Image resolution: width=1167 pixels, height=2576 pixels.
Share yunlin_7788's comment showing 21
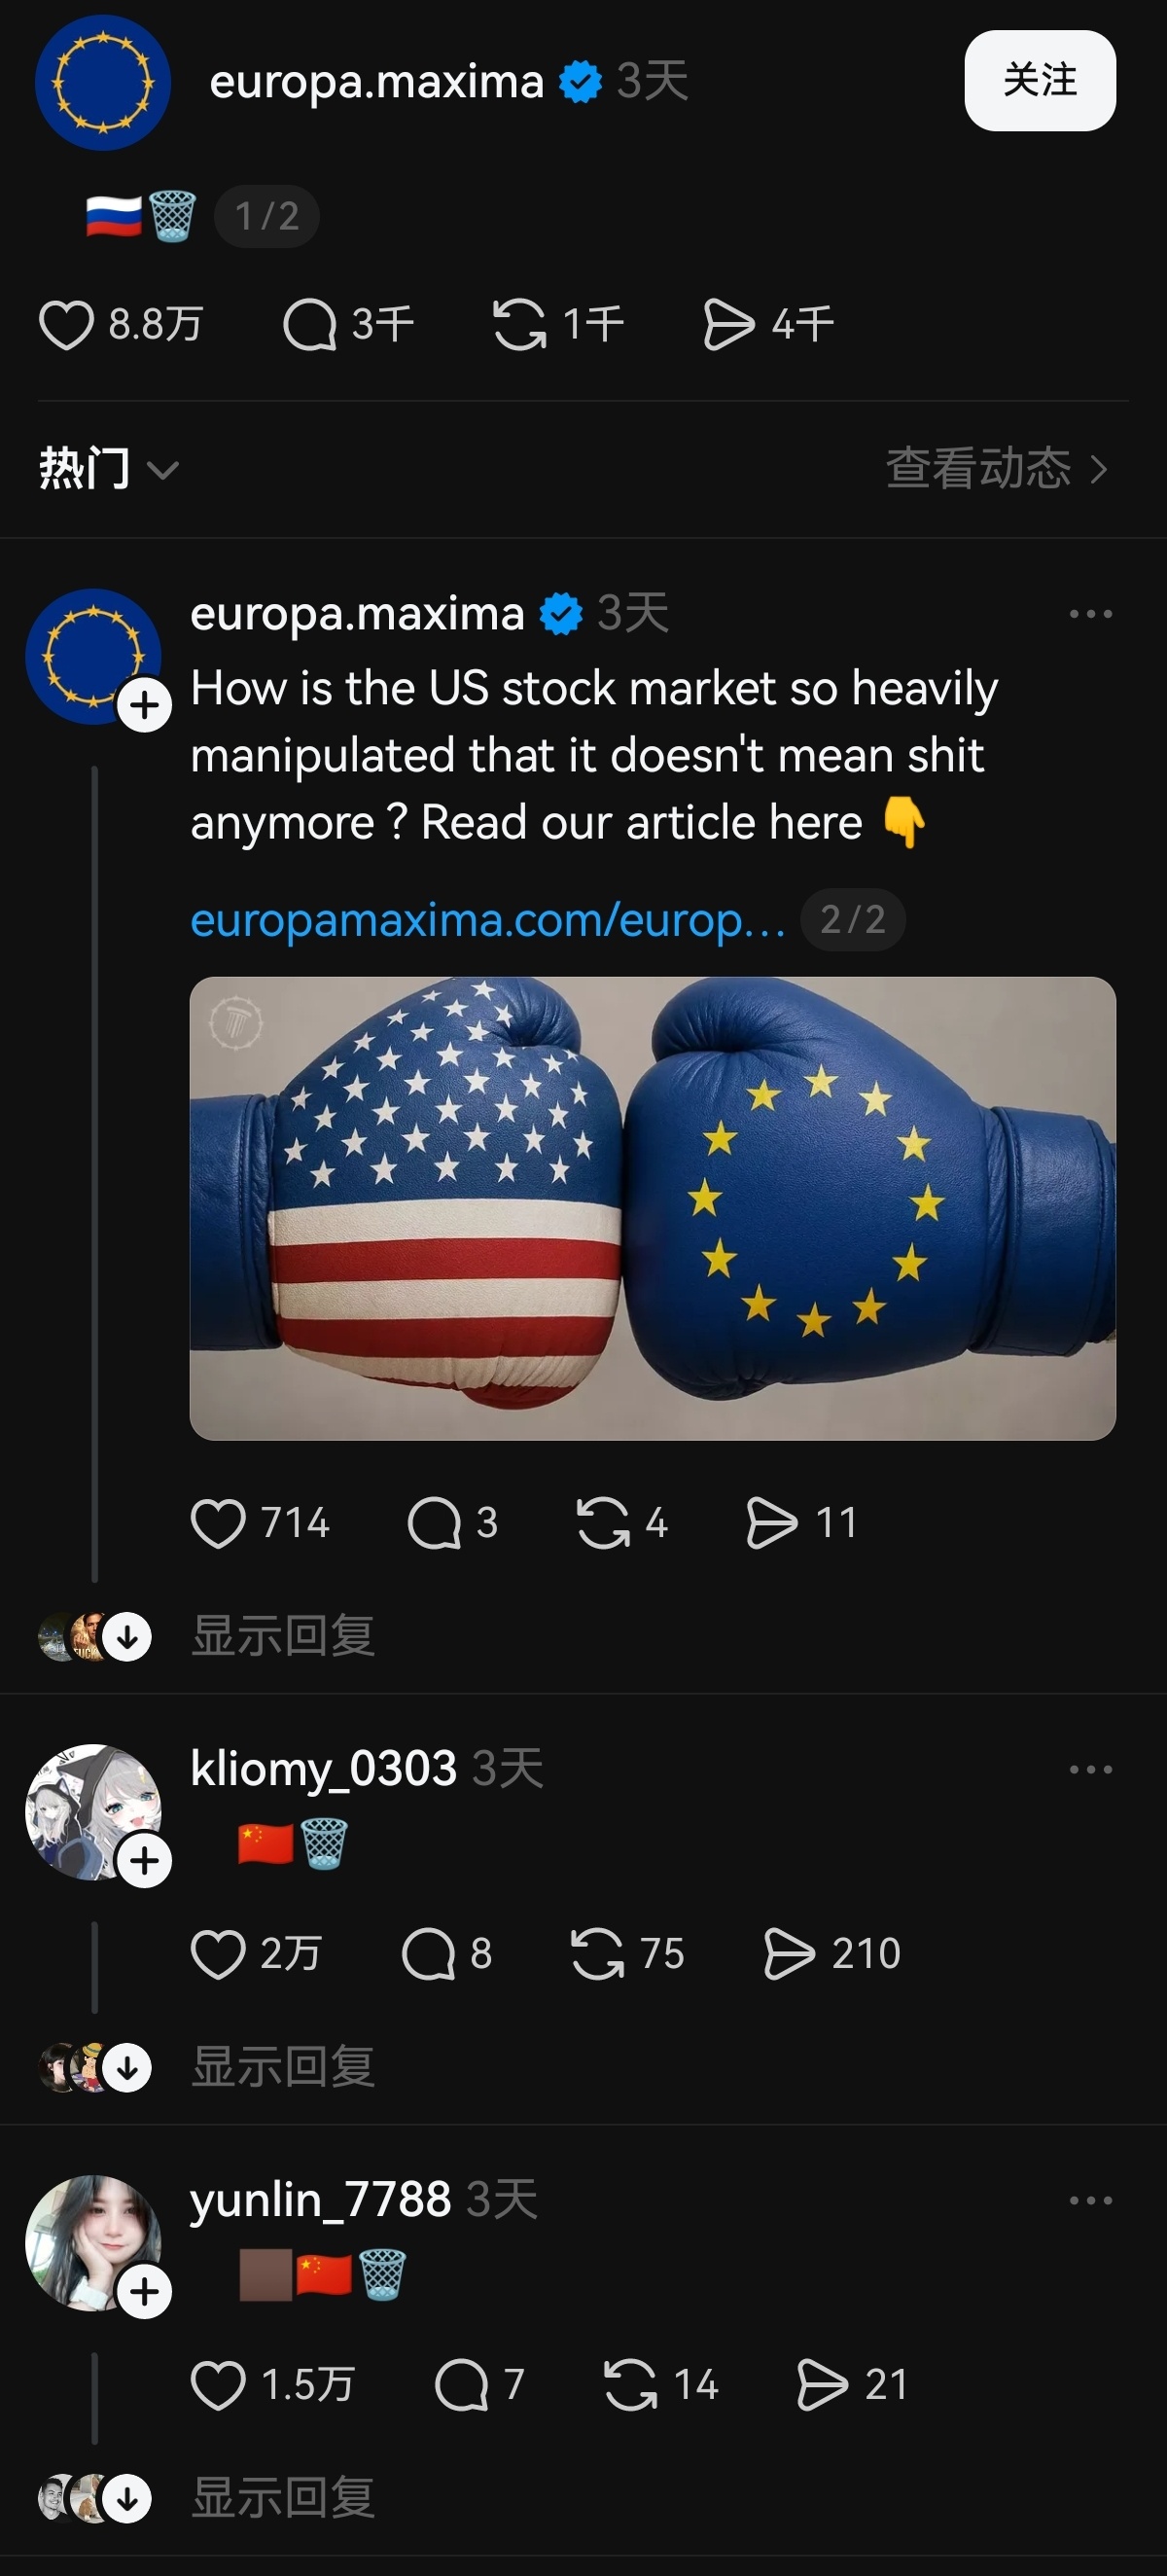coord(822,2385)
